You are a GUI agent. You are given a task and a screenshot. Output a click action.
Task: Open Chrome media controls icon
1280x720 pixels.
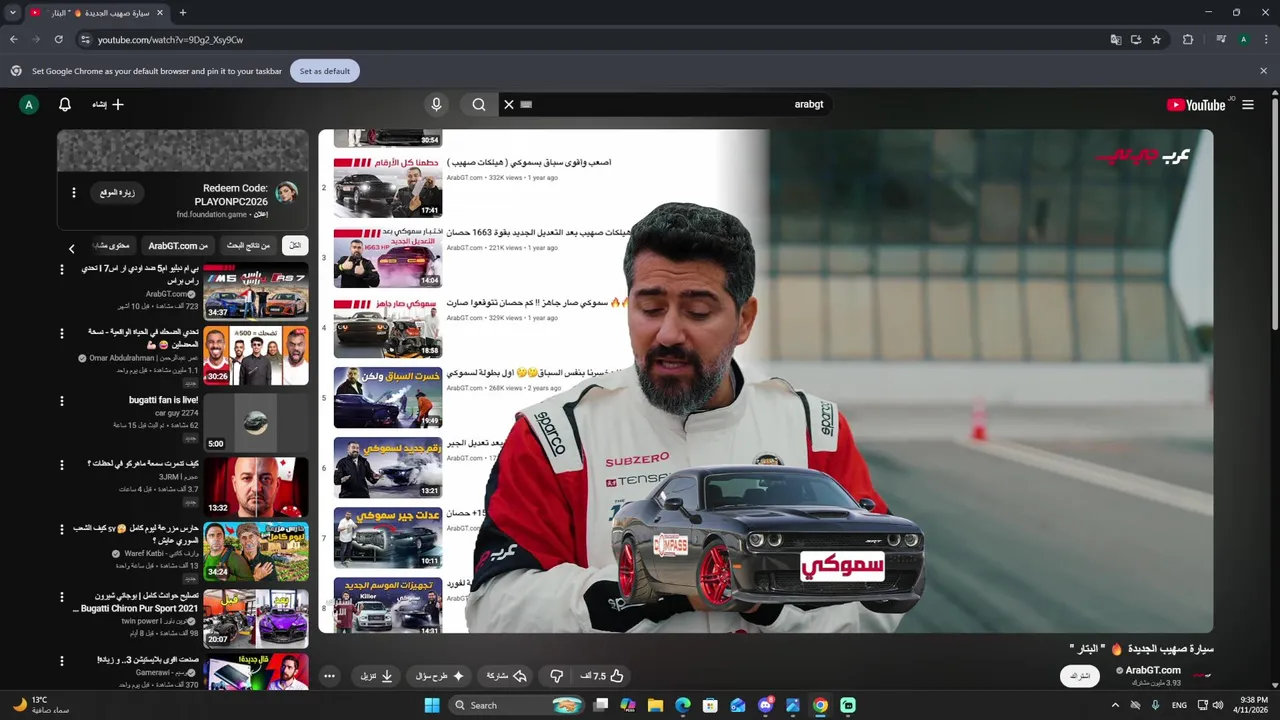coord(1221,40)
